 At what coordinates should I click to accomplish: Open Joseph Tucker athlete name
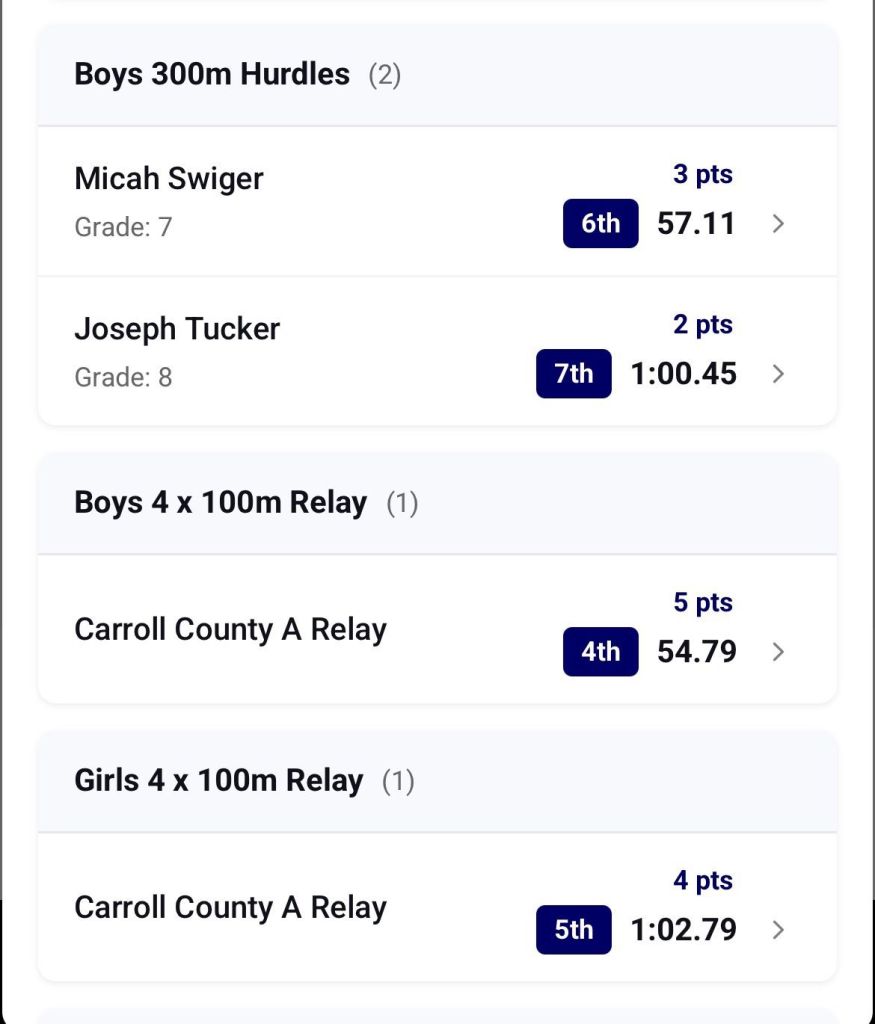coord(177,329)
